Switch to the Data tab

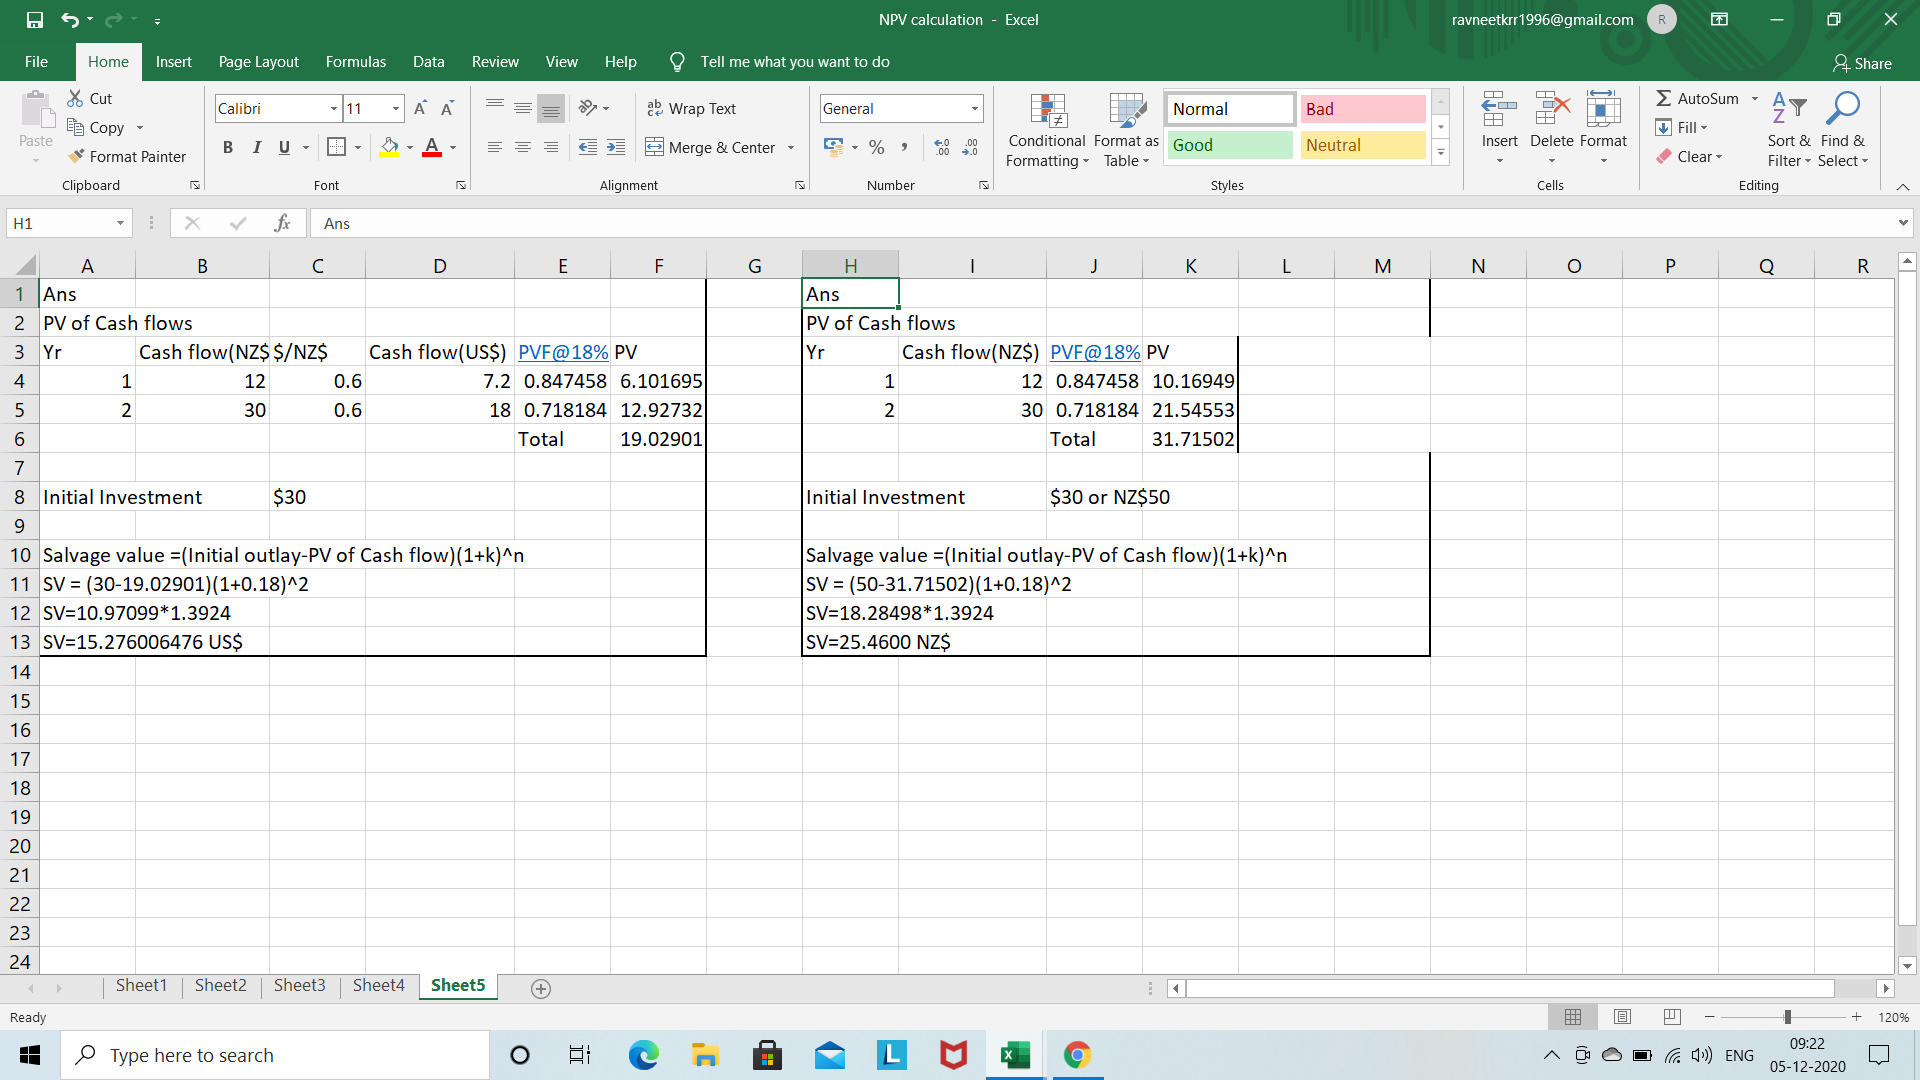coord(428,62)
